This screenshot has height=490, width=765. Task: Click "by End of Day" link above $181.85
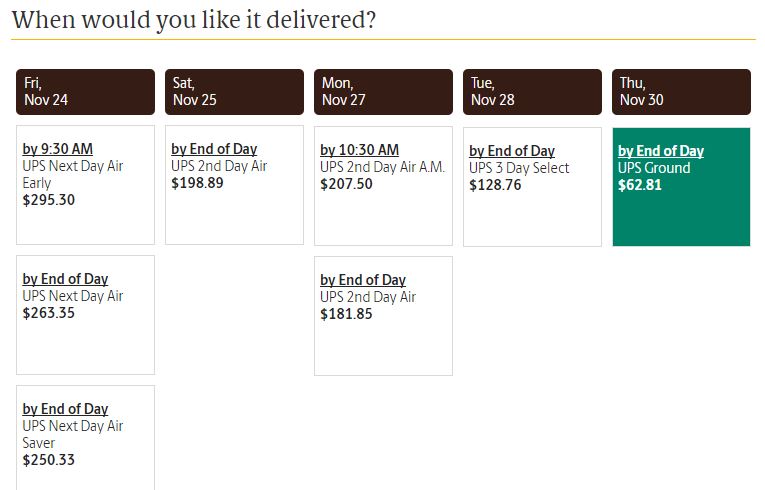(x=363, y=280)
